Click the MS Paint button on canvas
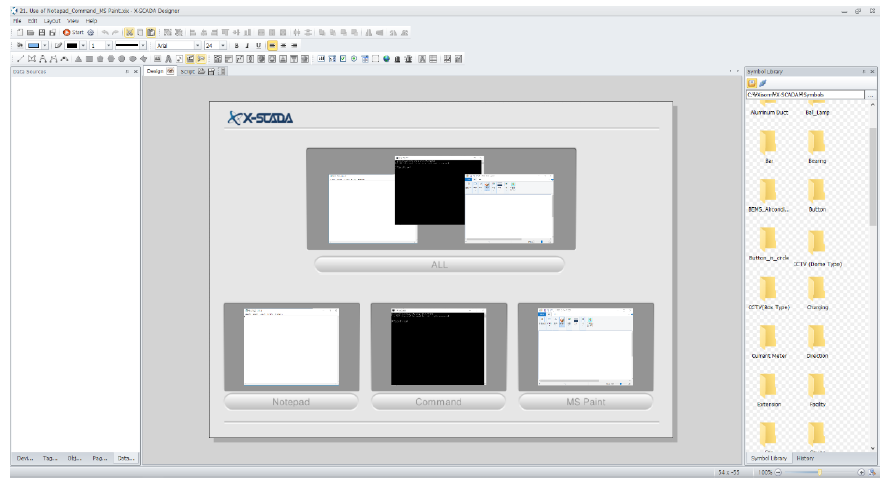 coord(585,401)
